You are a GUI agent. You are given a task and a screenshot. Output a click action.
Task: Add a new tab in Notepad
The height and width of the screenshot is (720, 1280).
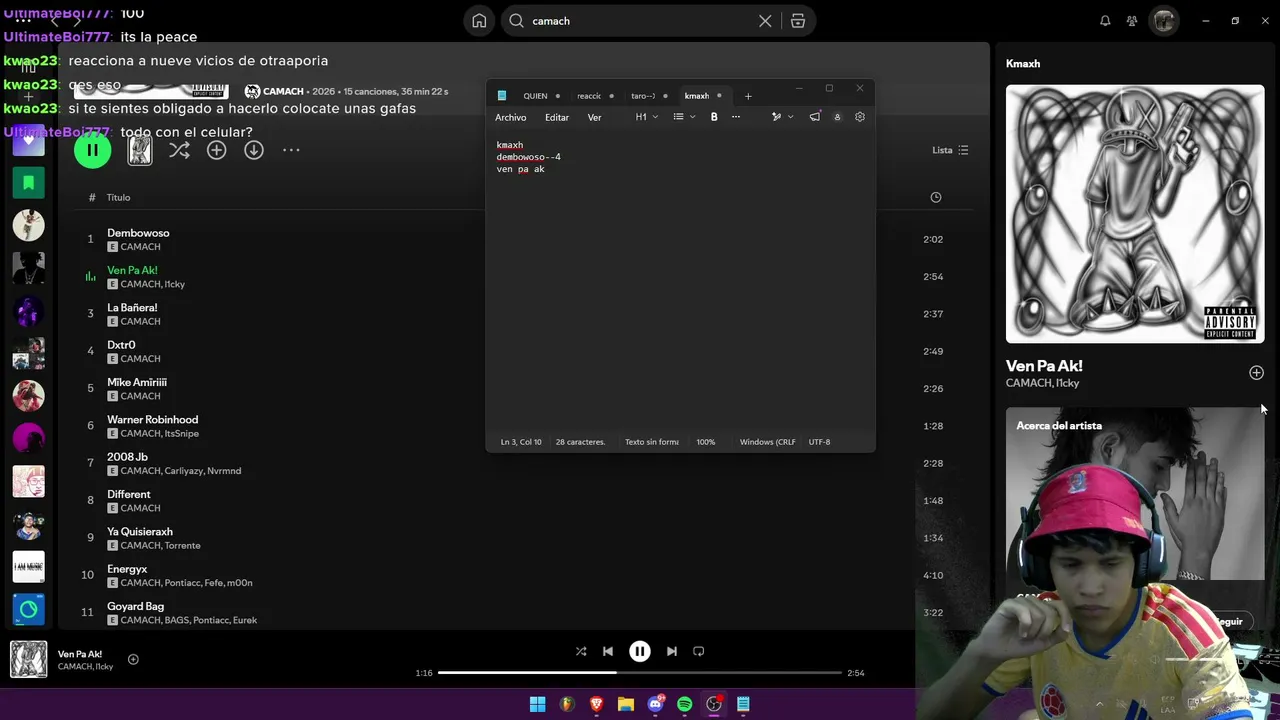click(748, 96)
